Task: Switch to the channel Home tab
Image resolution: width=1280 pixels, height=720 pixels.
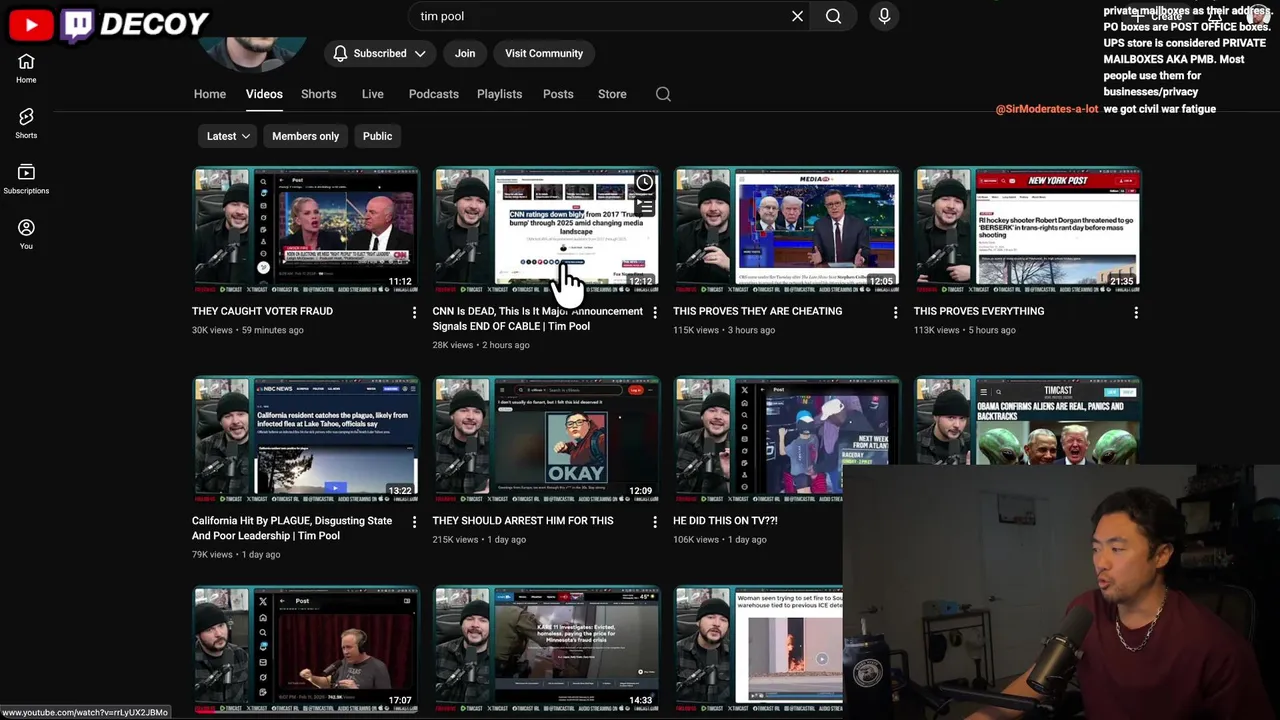Action: click(210, 94)
